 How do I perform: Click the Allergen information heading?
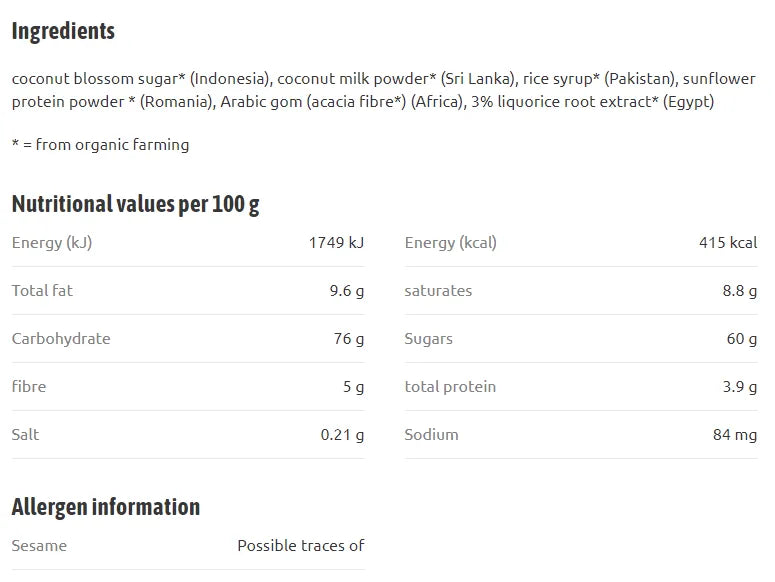tap(106, 507)
